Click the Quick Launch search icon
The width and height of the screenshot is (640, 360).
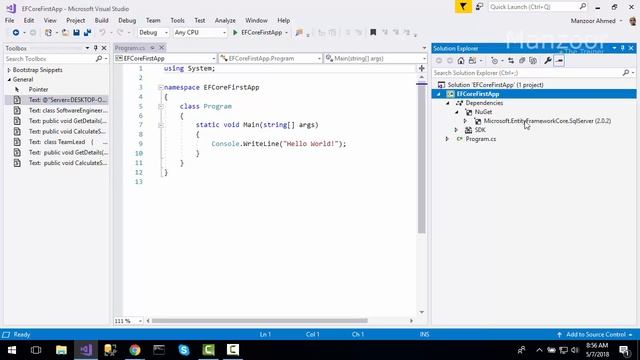[582, 7]
